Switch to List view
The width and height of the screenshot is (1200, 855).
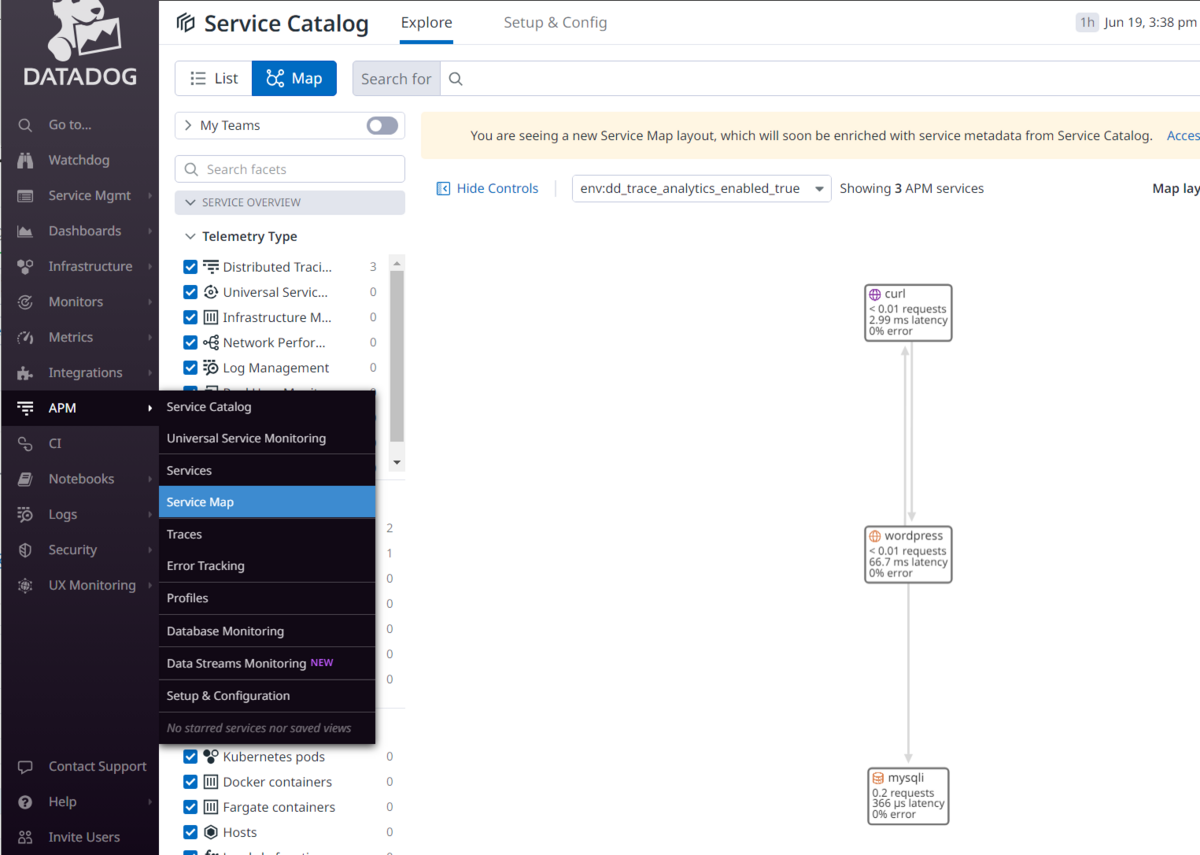(214, 79)
